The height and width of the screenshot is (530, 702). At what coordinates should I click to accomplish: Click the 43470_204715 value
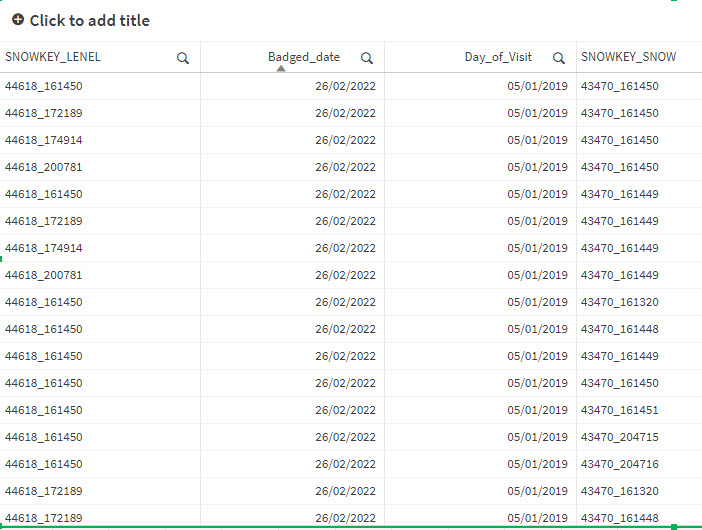(619, 437)
